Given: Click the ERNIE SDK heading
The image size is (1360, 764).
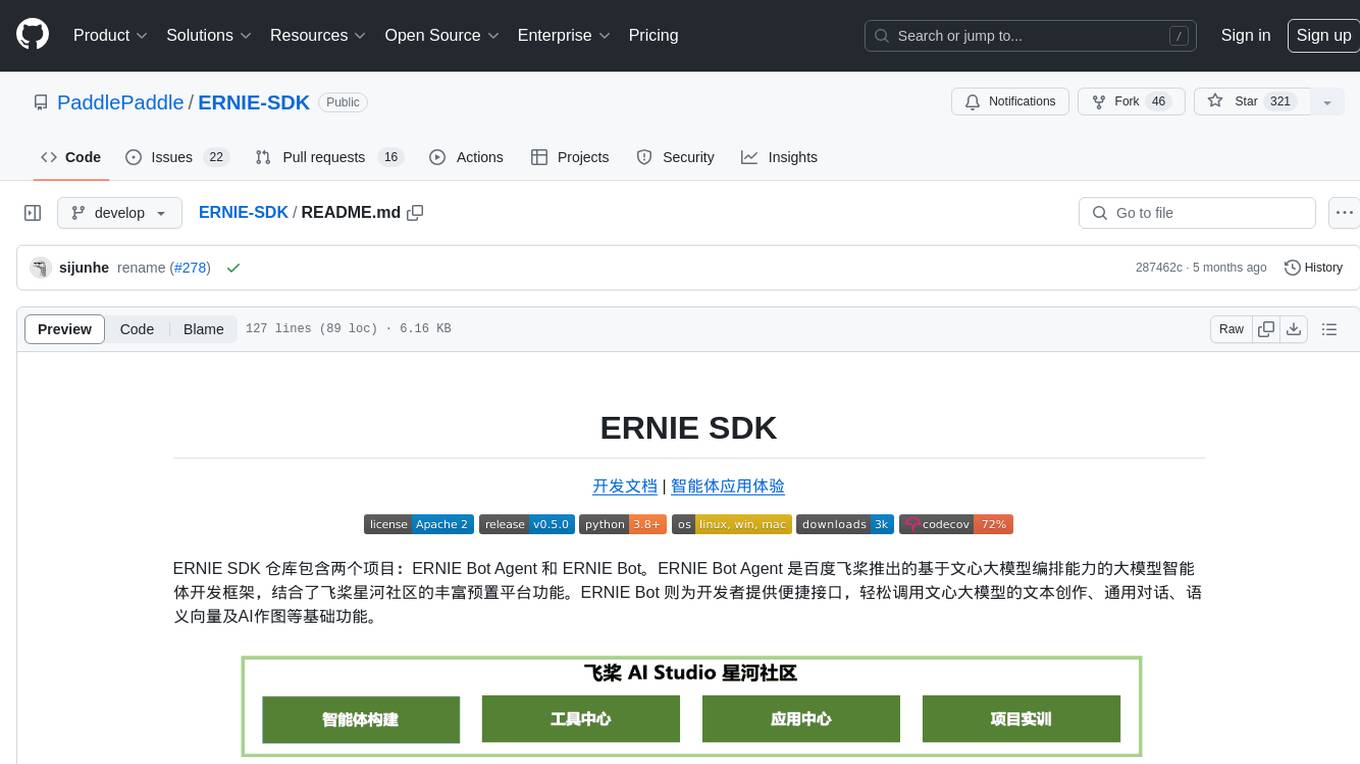Looking at the screenshot, I should click(x=689, y=428).
